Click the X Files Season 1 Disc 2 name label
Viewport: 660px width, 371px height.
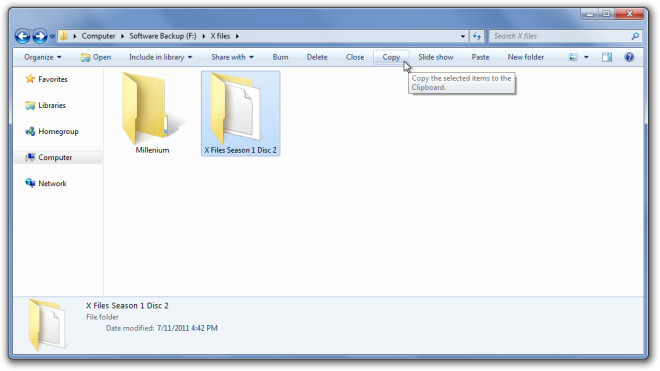point(240,150)
